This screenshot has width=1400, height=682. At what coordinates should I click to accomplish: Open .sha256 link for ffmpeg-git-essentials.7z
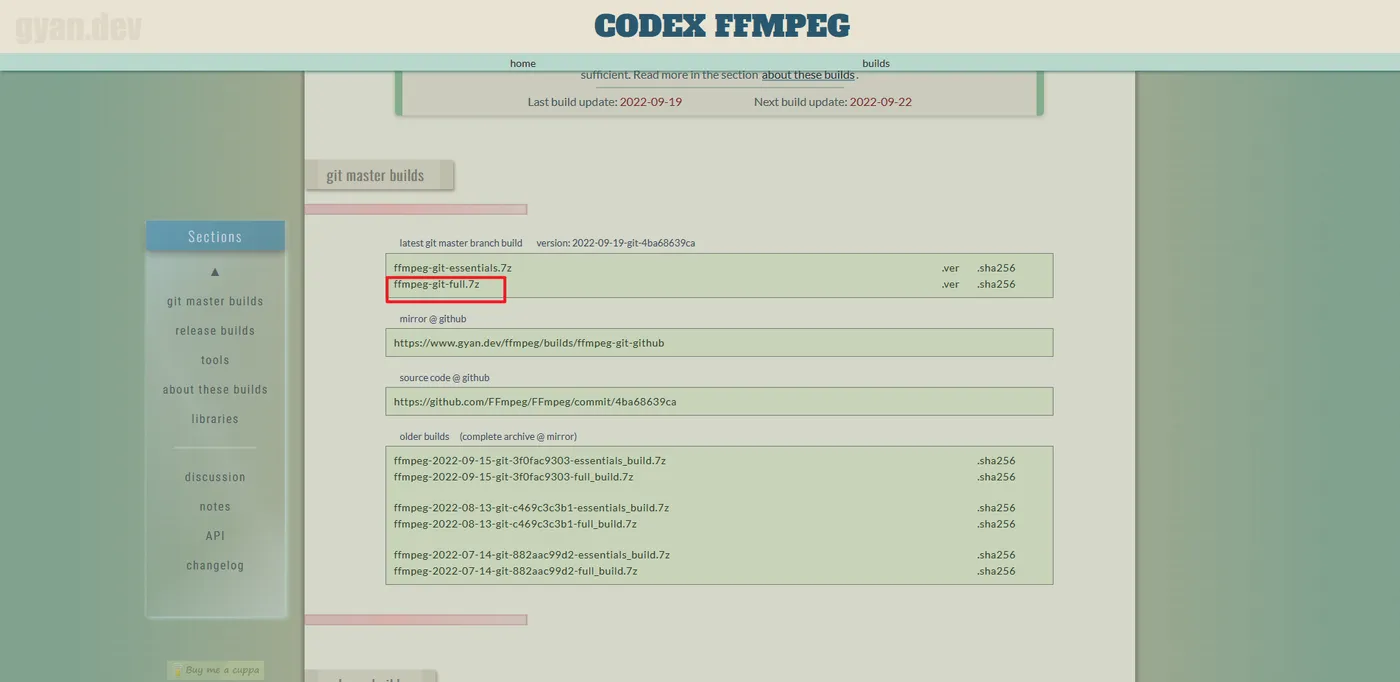pos(996,268)
